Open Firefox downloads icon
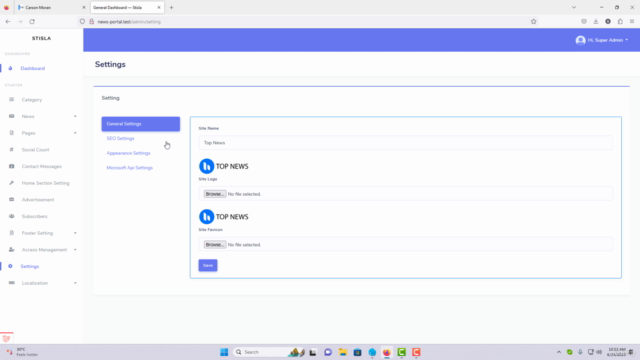 tap(596, 22)
